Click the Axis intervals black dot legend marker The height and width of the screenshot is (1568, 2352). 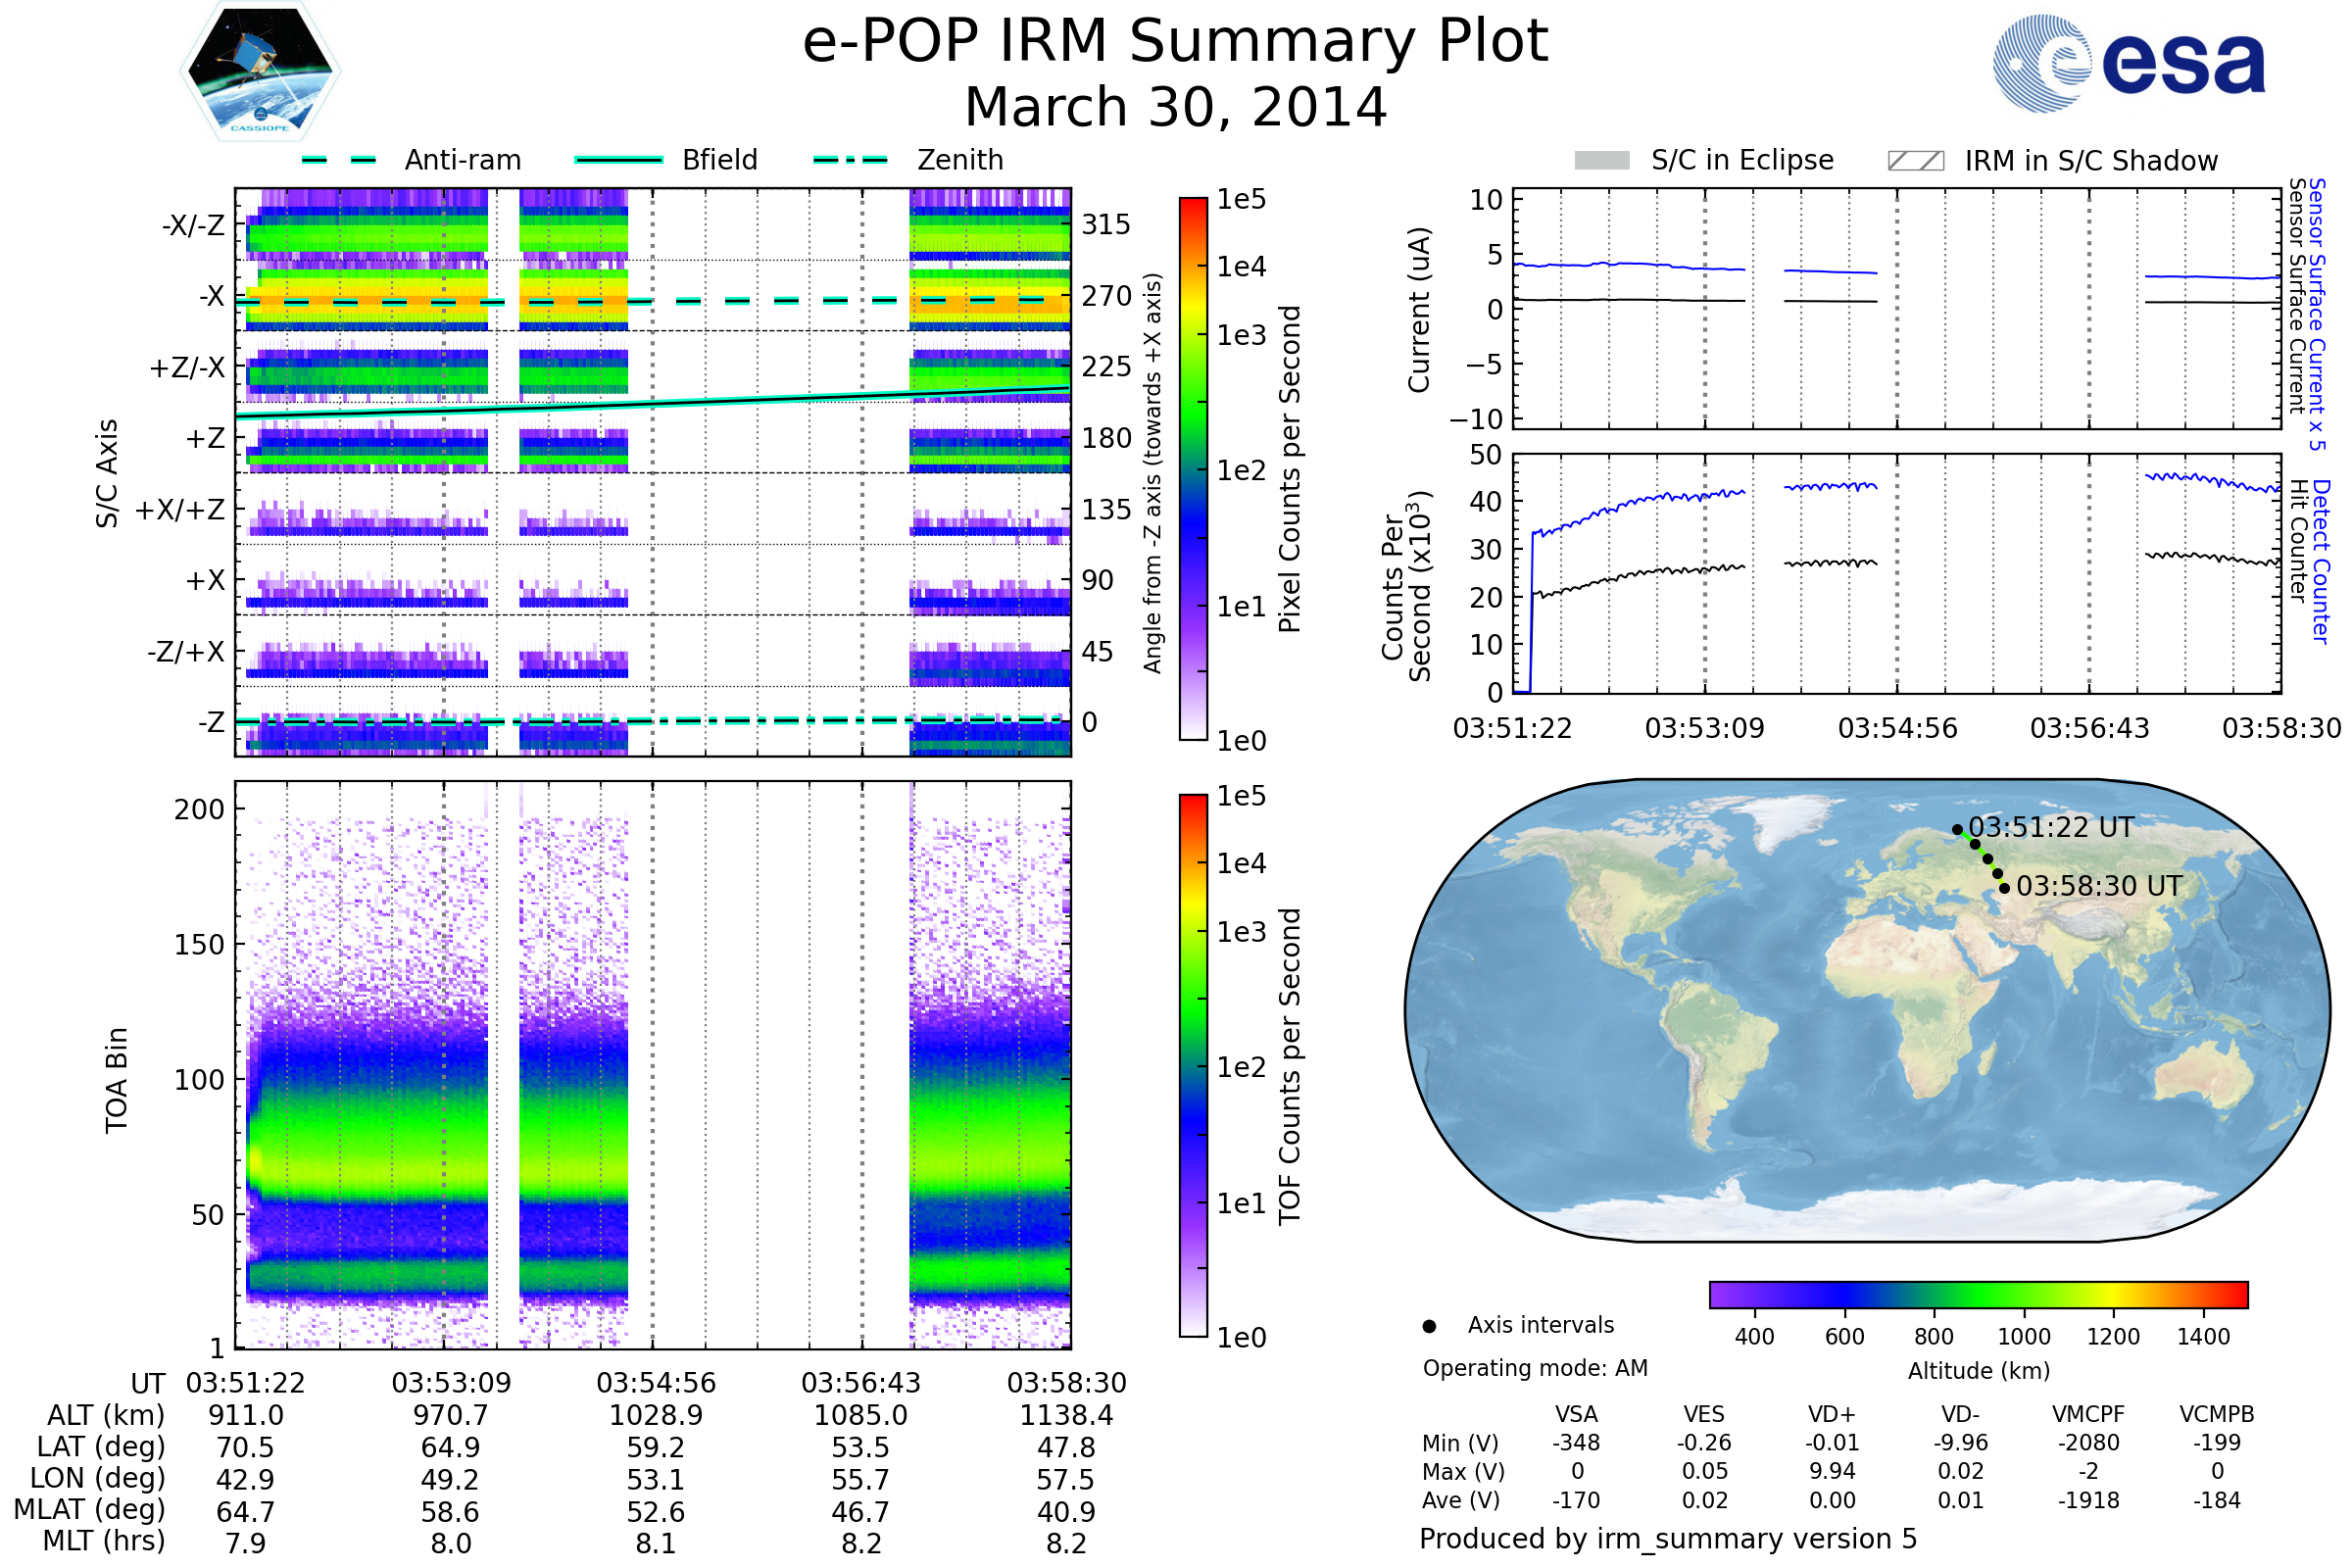coord(1429,1326)
